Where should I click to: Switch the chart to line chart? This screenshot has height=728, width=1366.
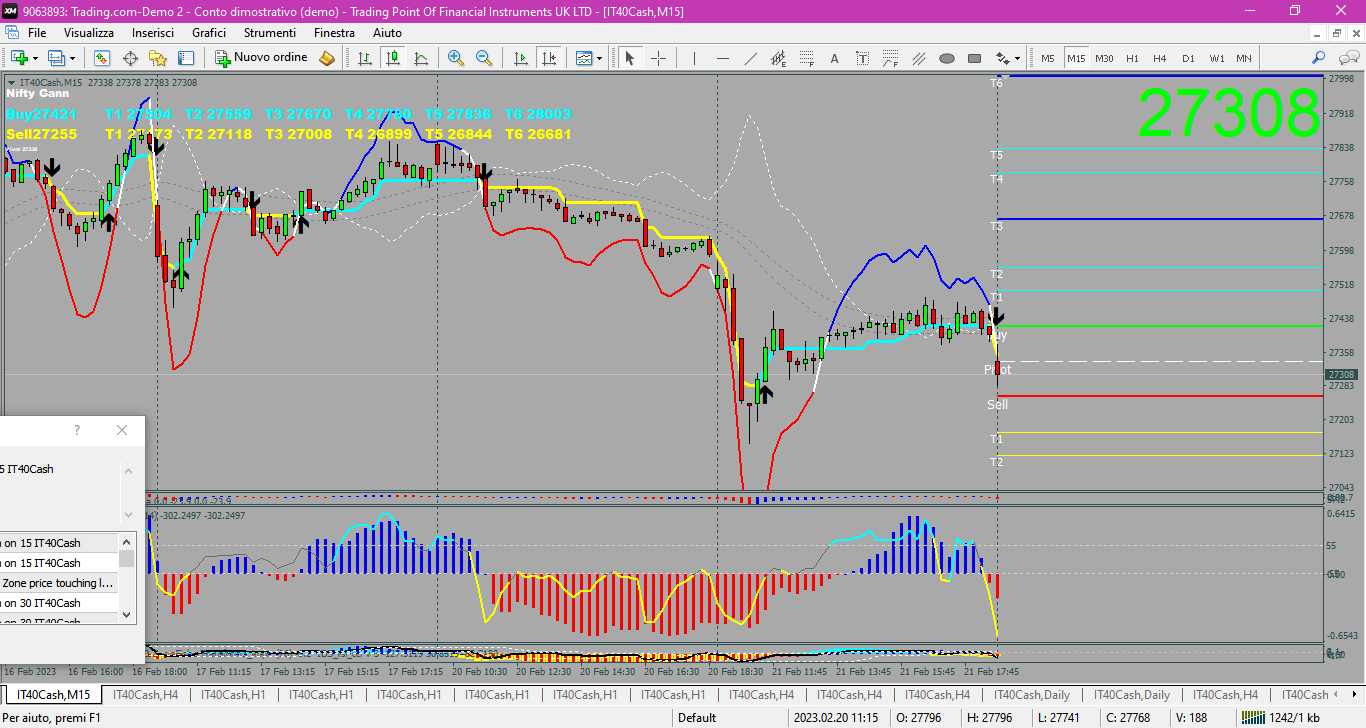[421, 58]
